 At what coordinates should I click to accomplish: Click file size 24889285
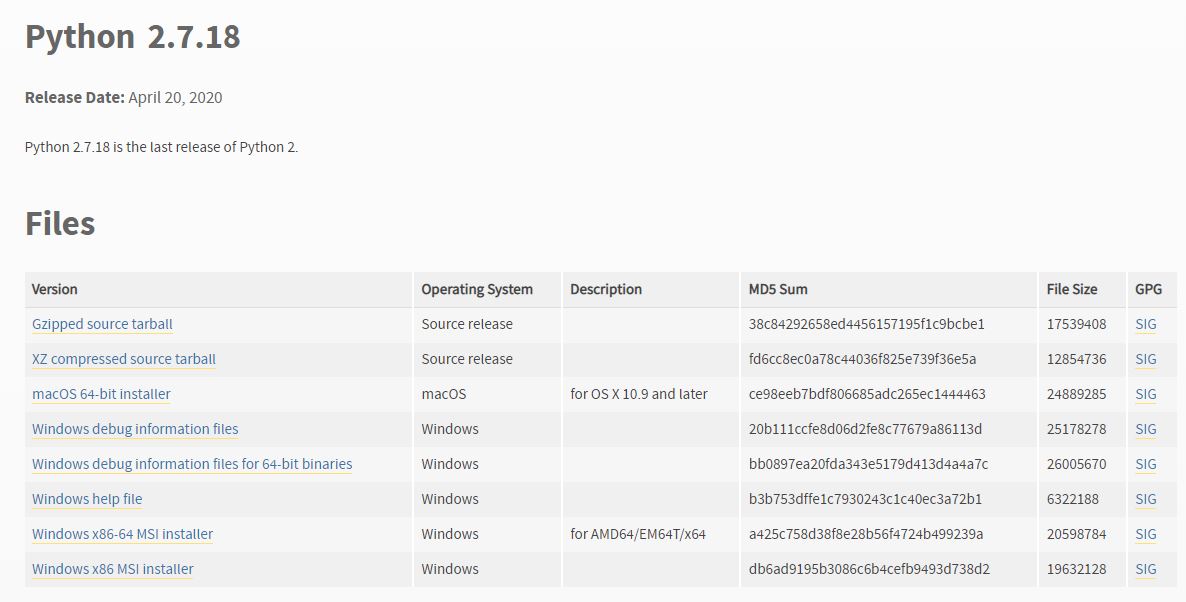point(1076,394)
